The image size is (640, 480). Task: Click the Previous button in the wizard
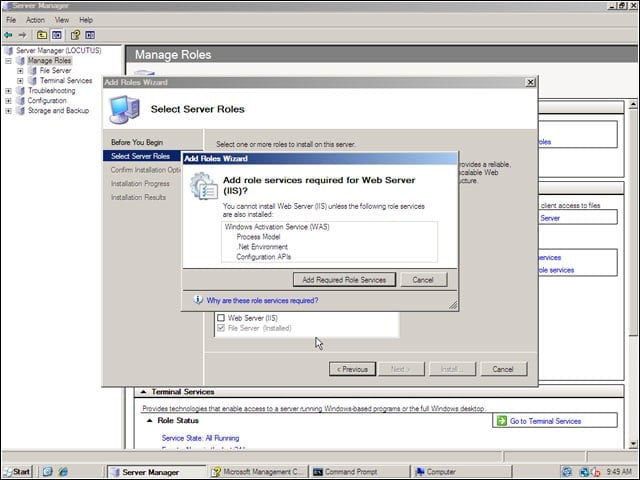[x=352, y=369]
